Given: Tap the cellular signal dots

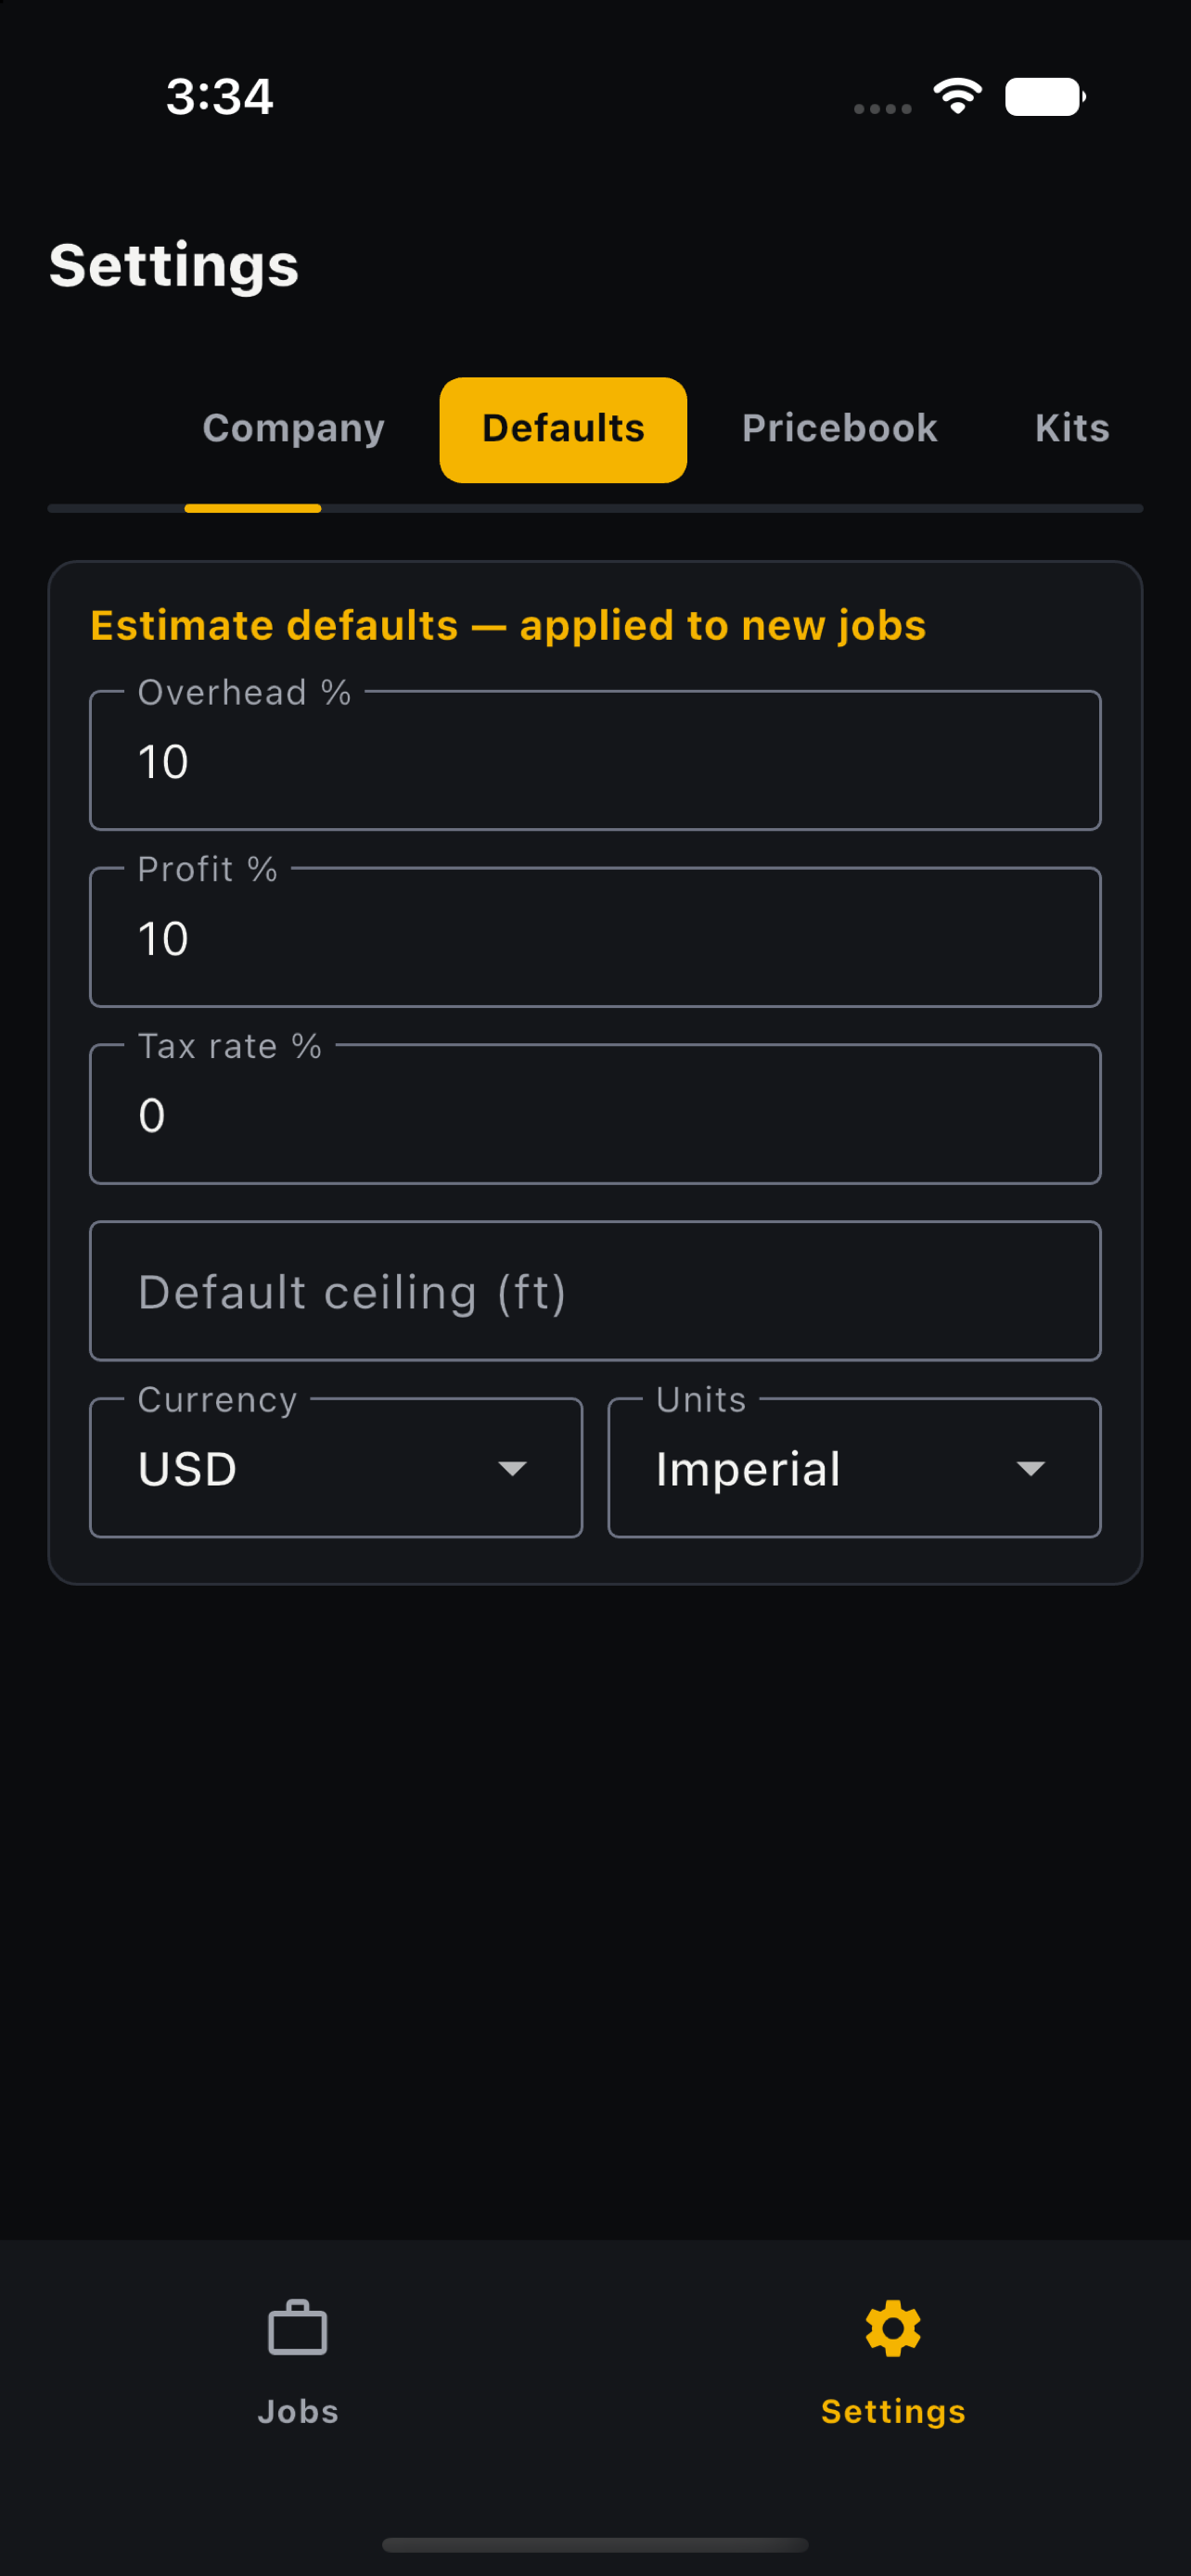Looking at the screenshot, I should [x=882, y=108].
